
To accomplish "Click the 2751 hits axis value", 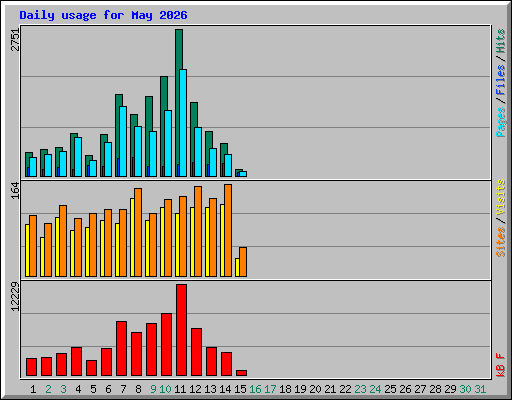I will click(15, 40).
